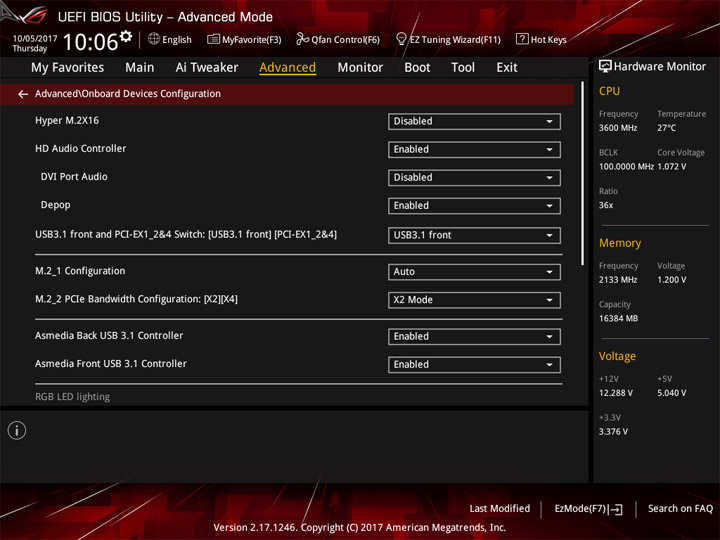Viewport: 720px width, 540px height.
Task: Click the info icon in help area
Action: click(17, 430)
